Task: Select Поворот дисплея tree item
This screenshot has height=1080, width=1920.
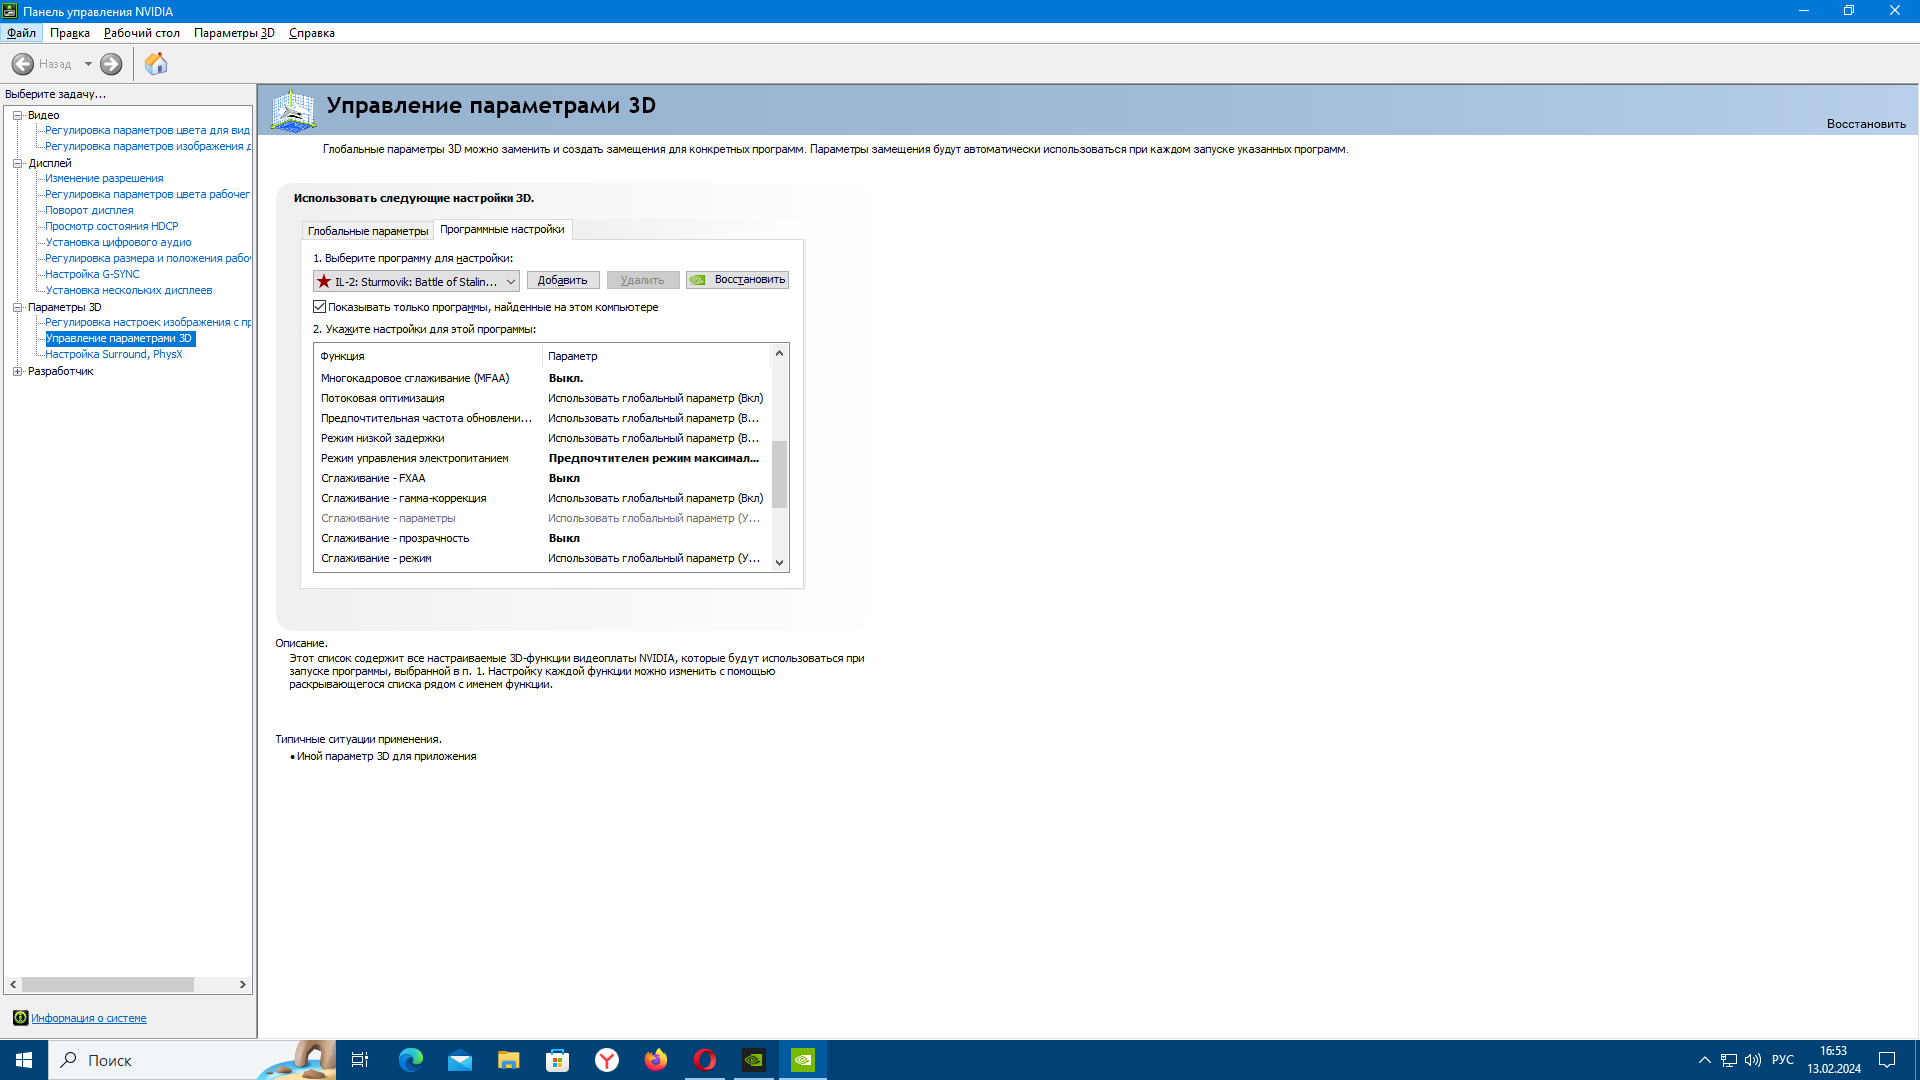Action: click(x=89, y=210)
